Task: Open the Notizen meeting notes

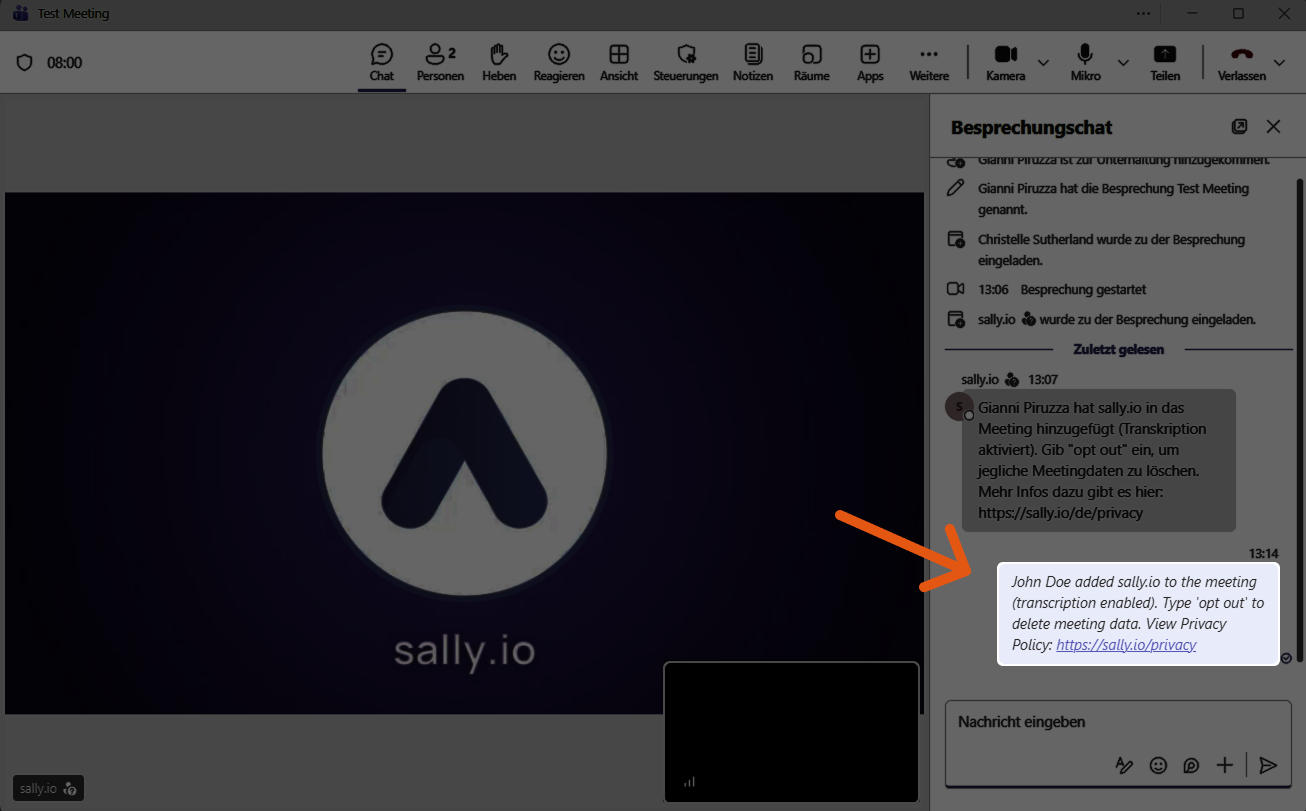Action: (x=752, y=62)
